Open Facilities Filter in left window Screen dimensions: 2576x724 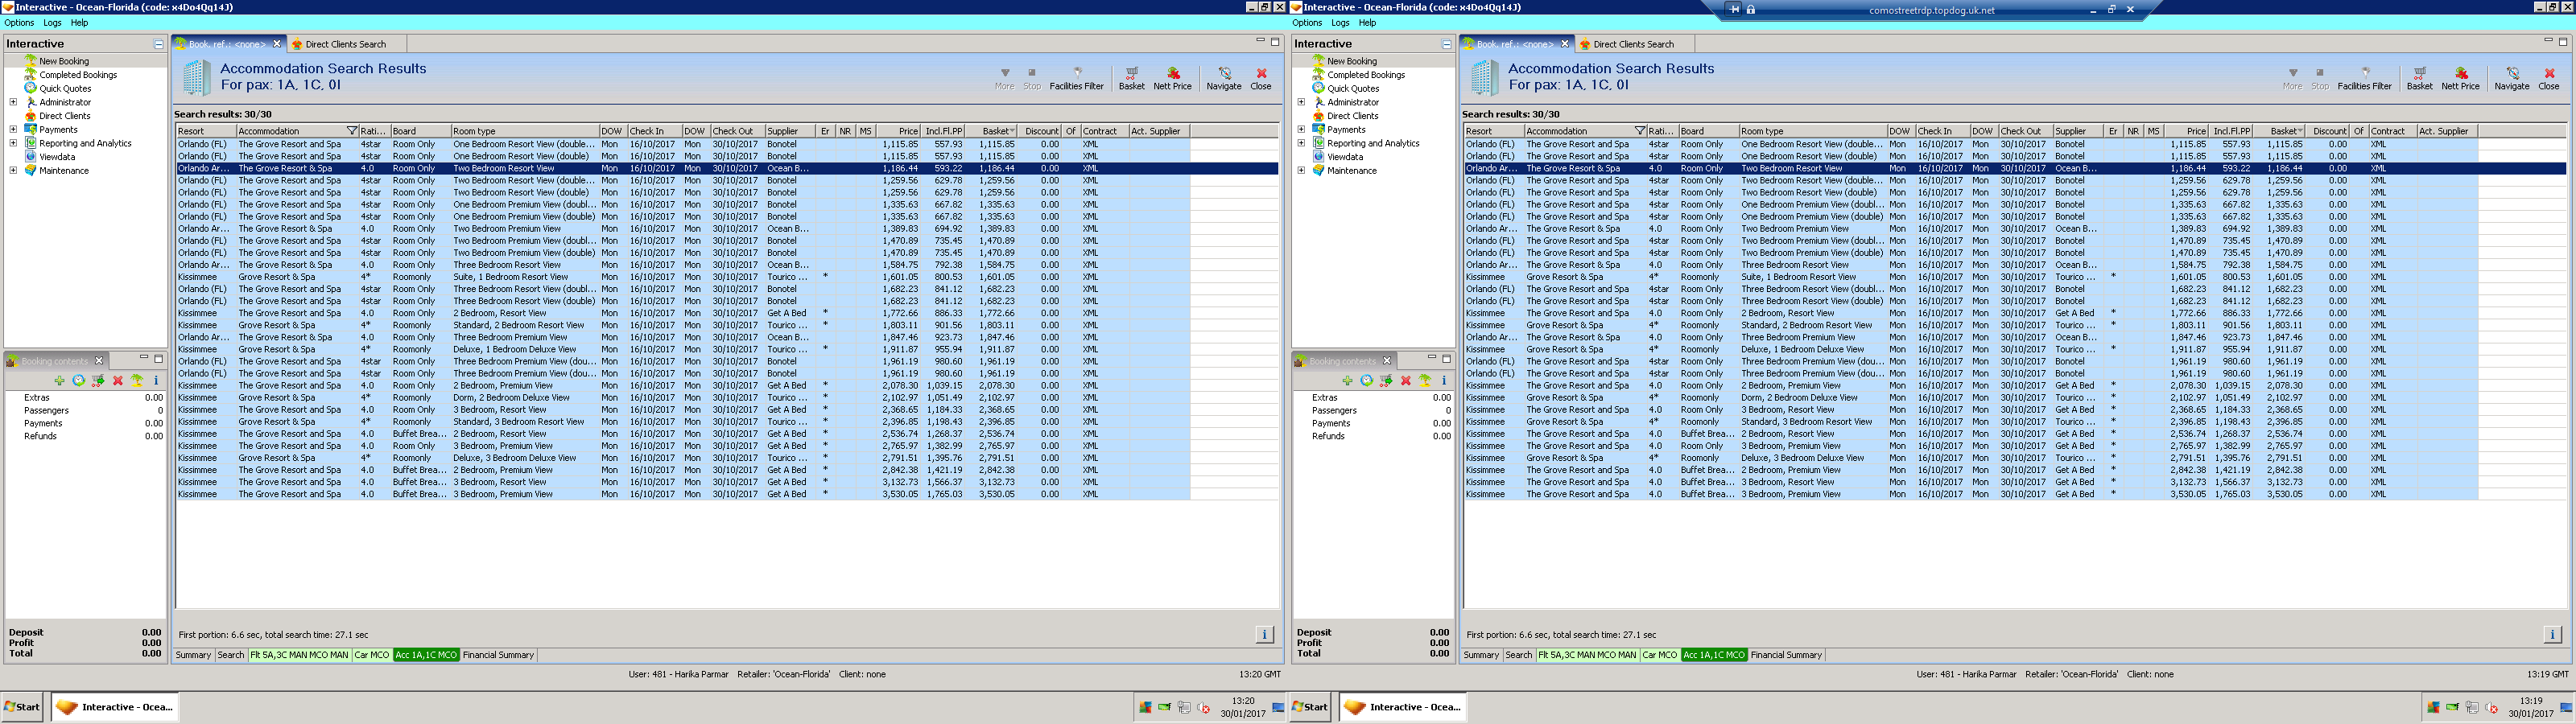click(x=1076, y=77)
